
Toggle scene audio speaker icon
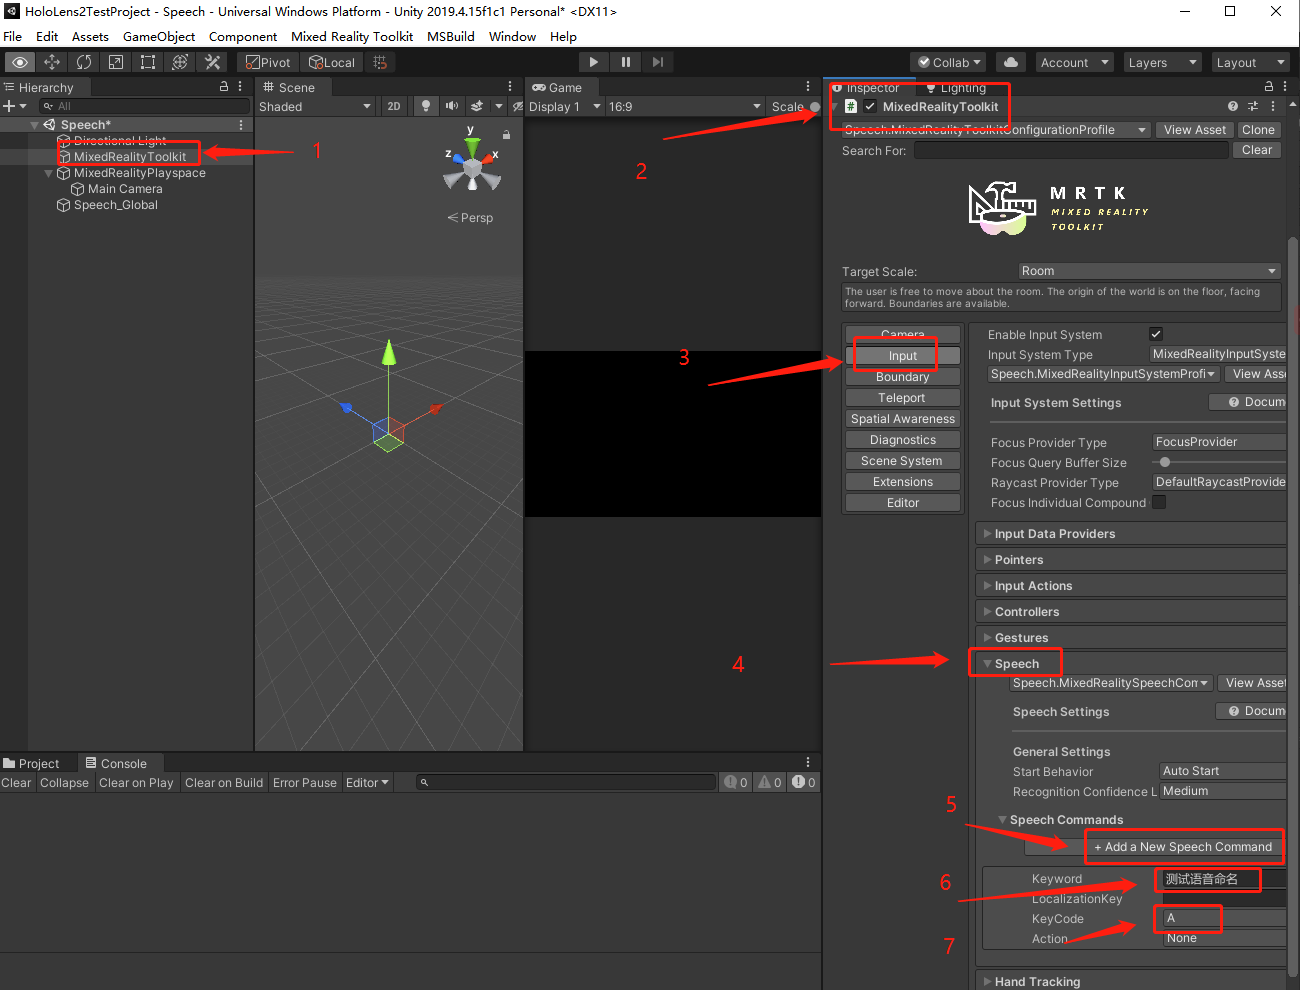tap(451, 106)
